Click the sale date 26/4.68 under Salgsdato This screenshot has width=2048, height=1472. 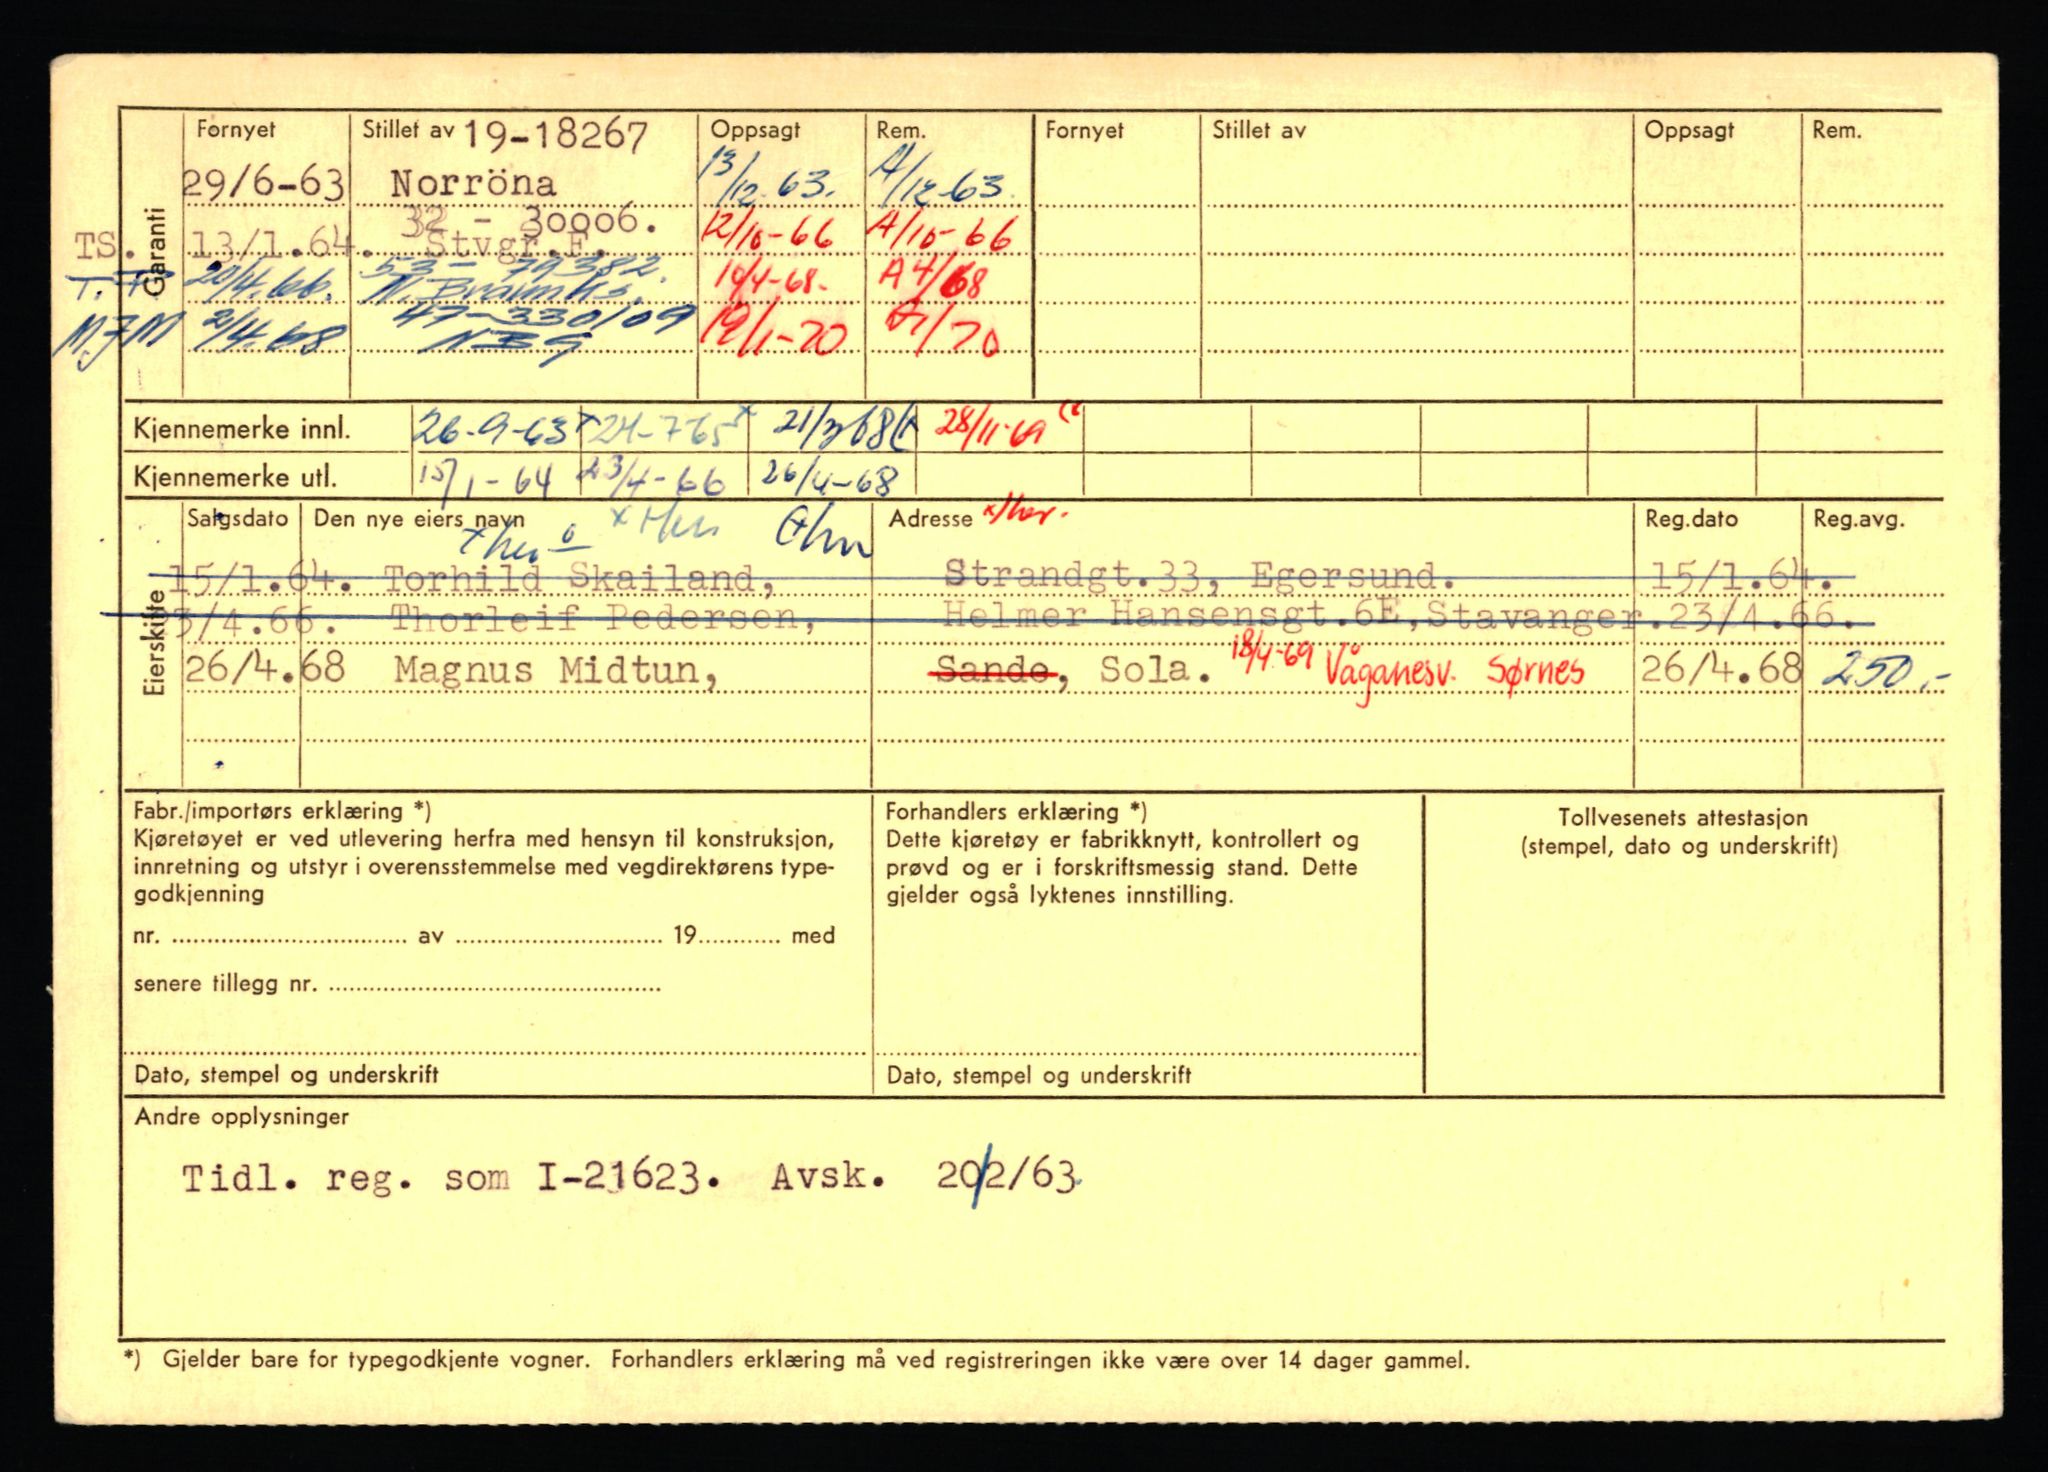[x=265, y=667]
